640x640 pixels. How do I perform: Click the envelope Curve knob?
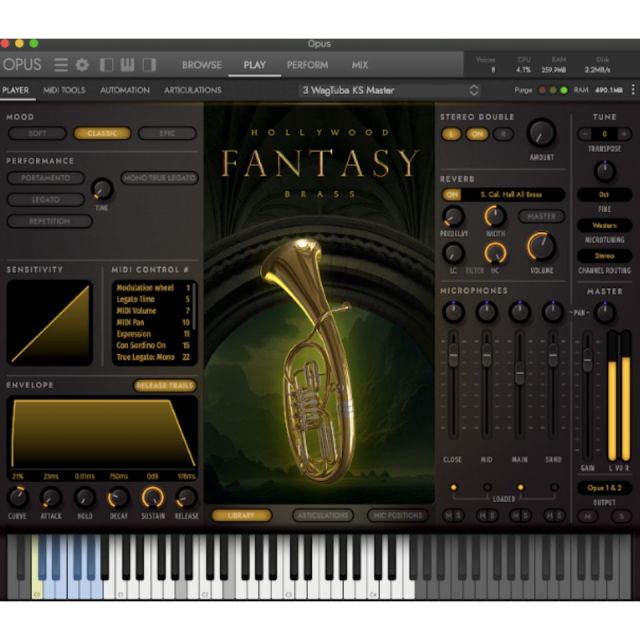pos(18,497)
